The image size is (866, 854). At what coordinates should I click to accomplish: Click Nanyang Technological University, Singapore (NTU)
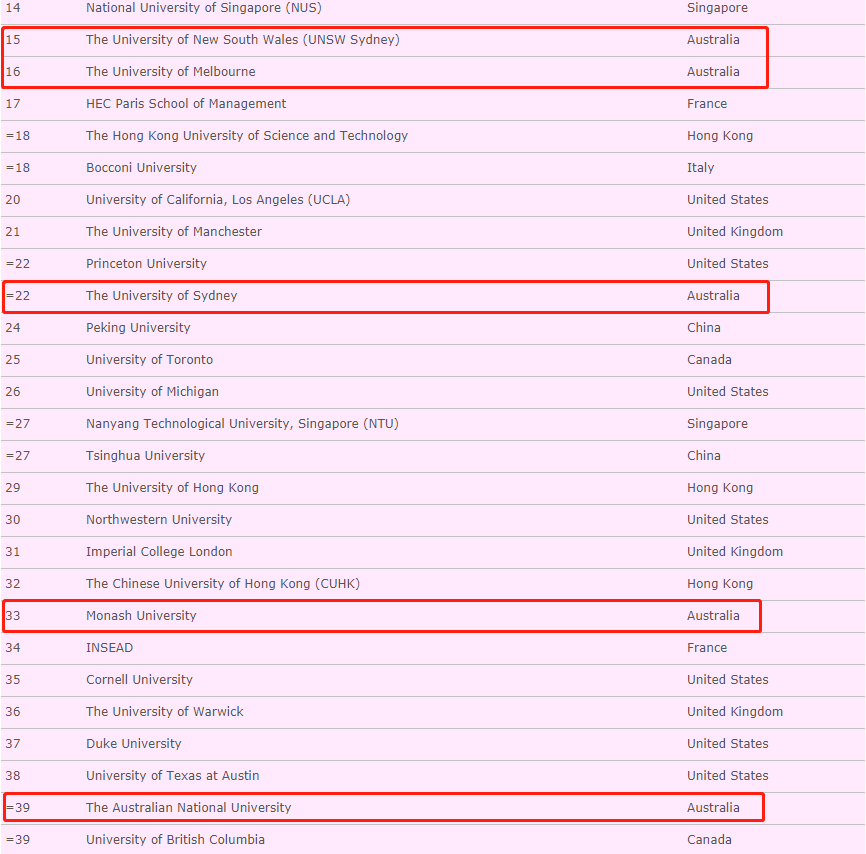coord(242,424)
